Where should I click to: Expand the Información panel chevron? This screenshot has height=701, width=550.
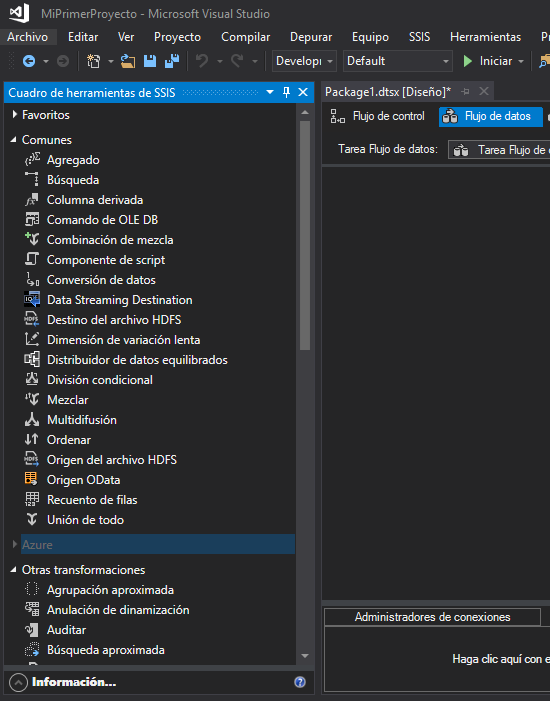(x=18, y=683)
